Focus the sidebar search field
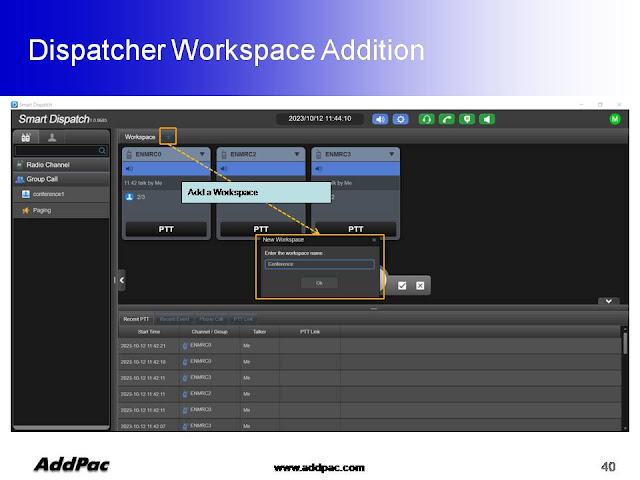Image resolution: width=640 pixels, height=480 pixels. [x=61, y=151]
